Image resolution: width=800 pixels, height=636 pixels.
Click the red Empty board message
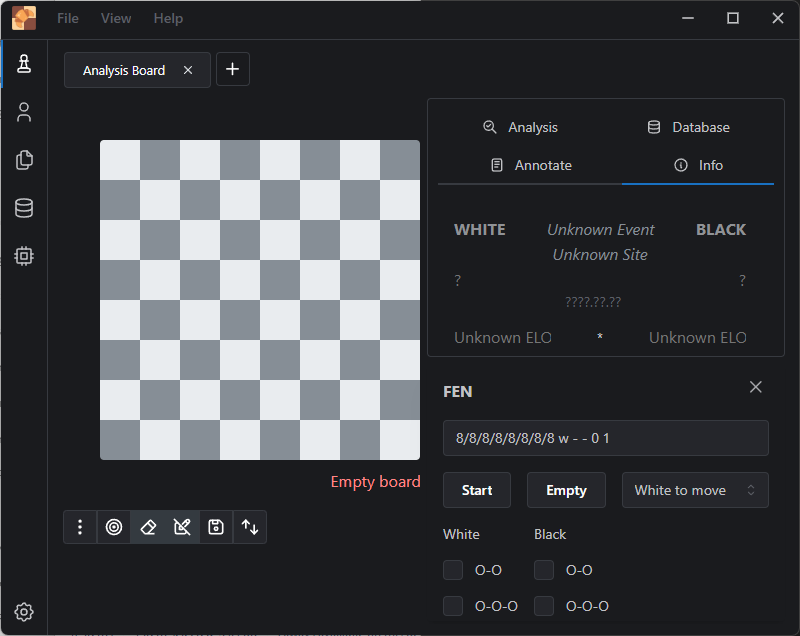[x=376, y=482]
